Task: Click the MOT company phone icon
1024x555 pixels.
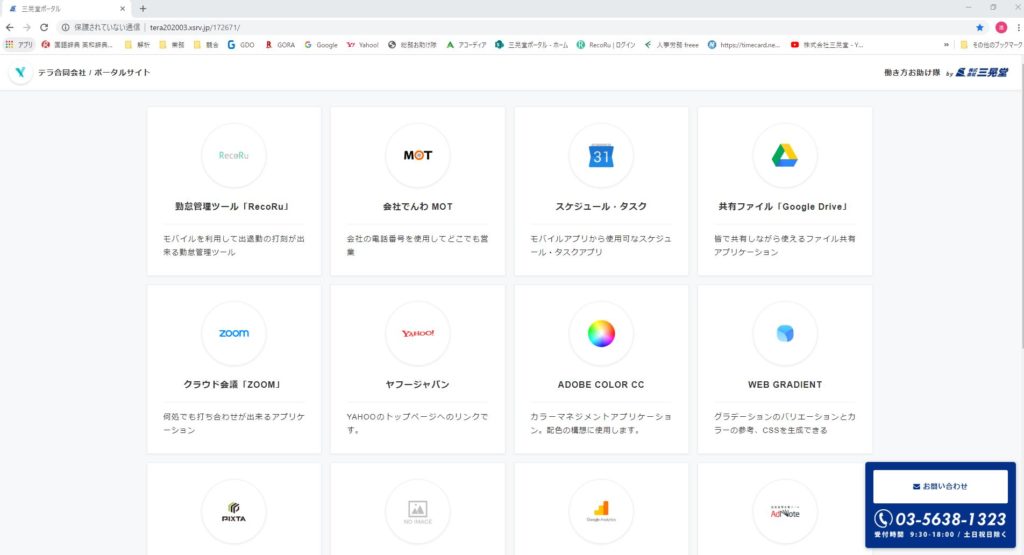Action: pos(417,155)
